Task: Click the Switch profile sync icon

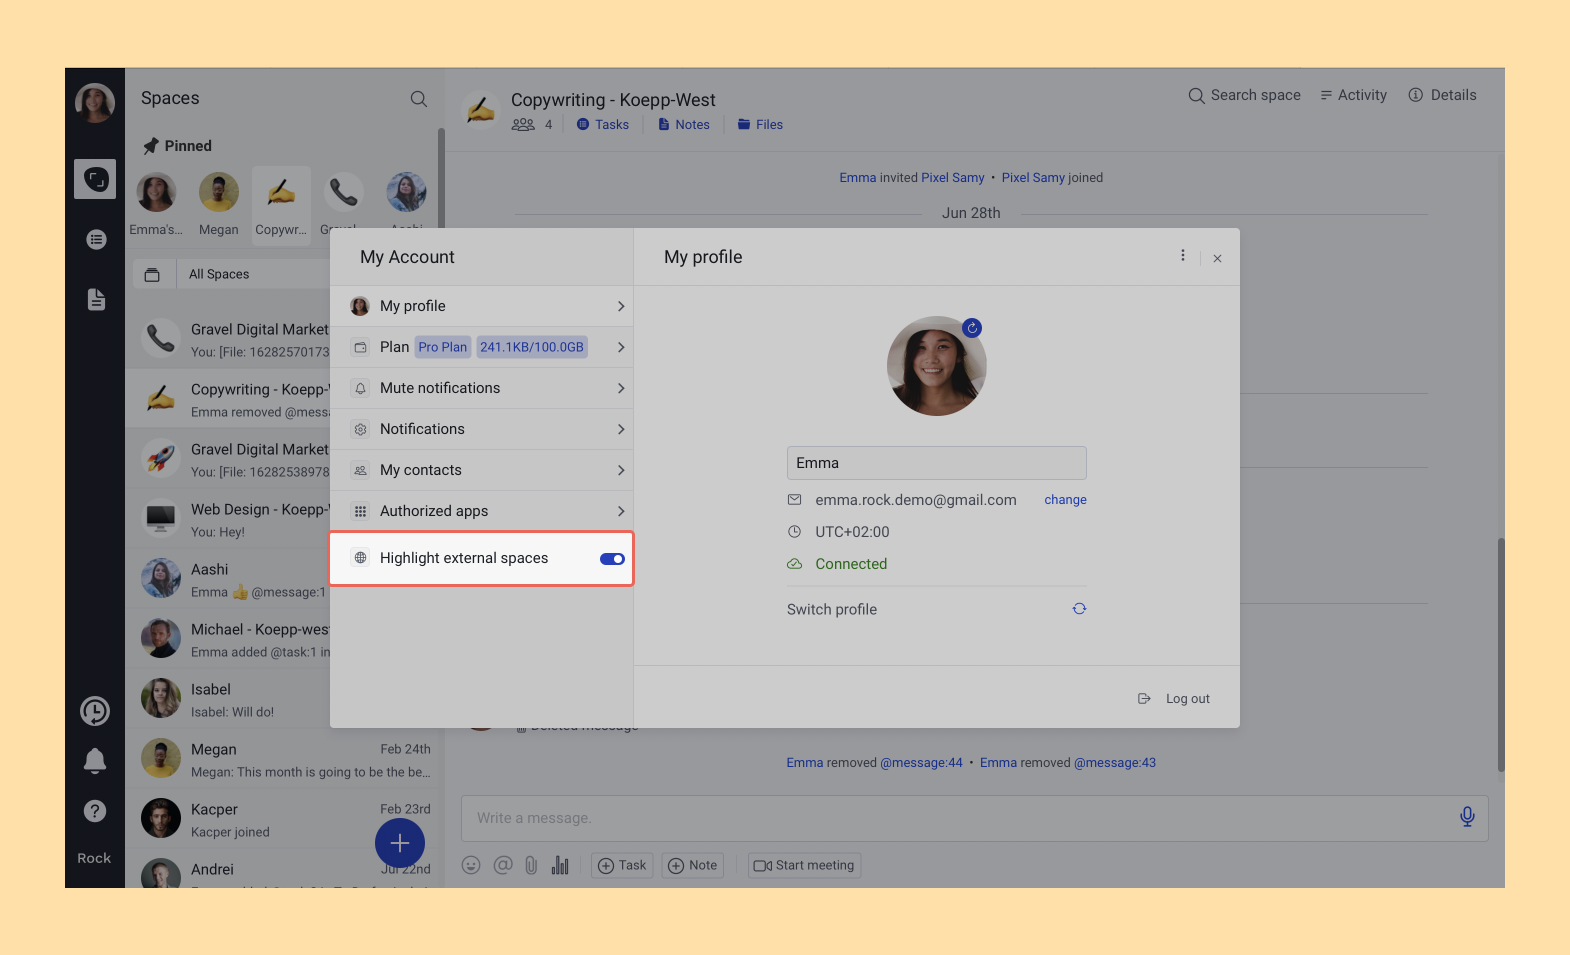Action: [1079, 609]
